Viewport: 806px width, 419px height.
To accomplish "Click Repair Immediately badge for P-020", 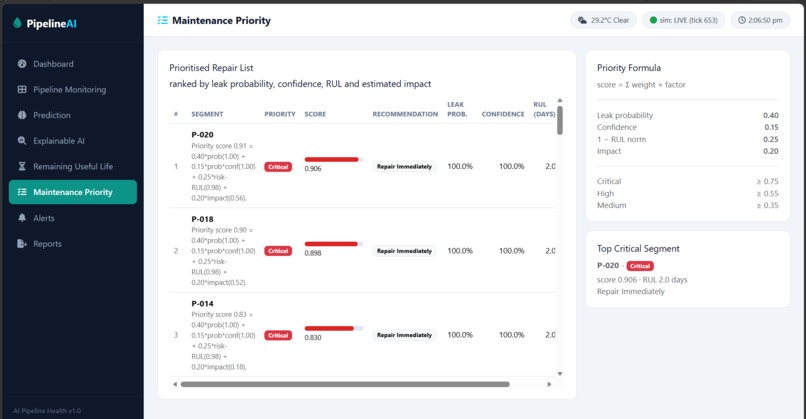I will click(x=404, y=167).
